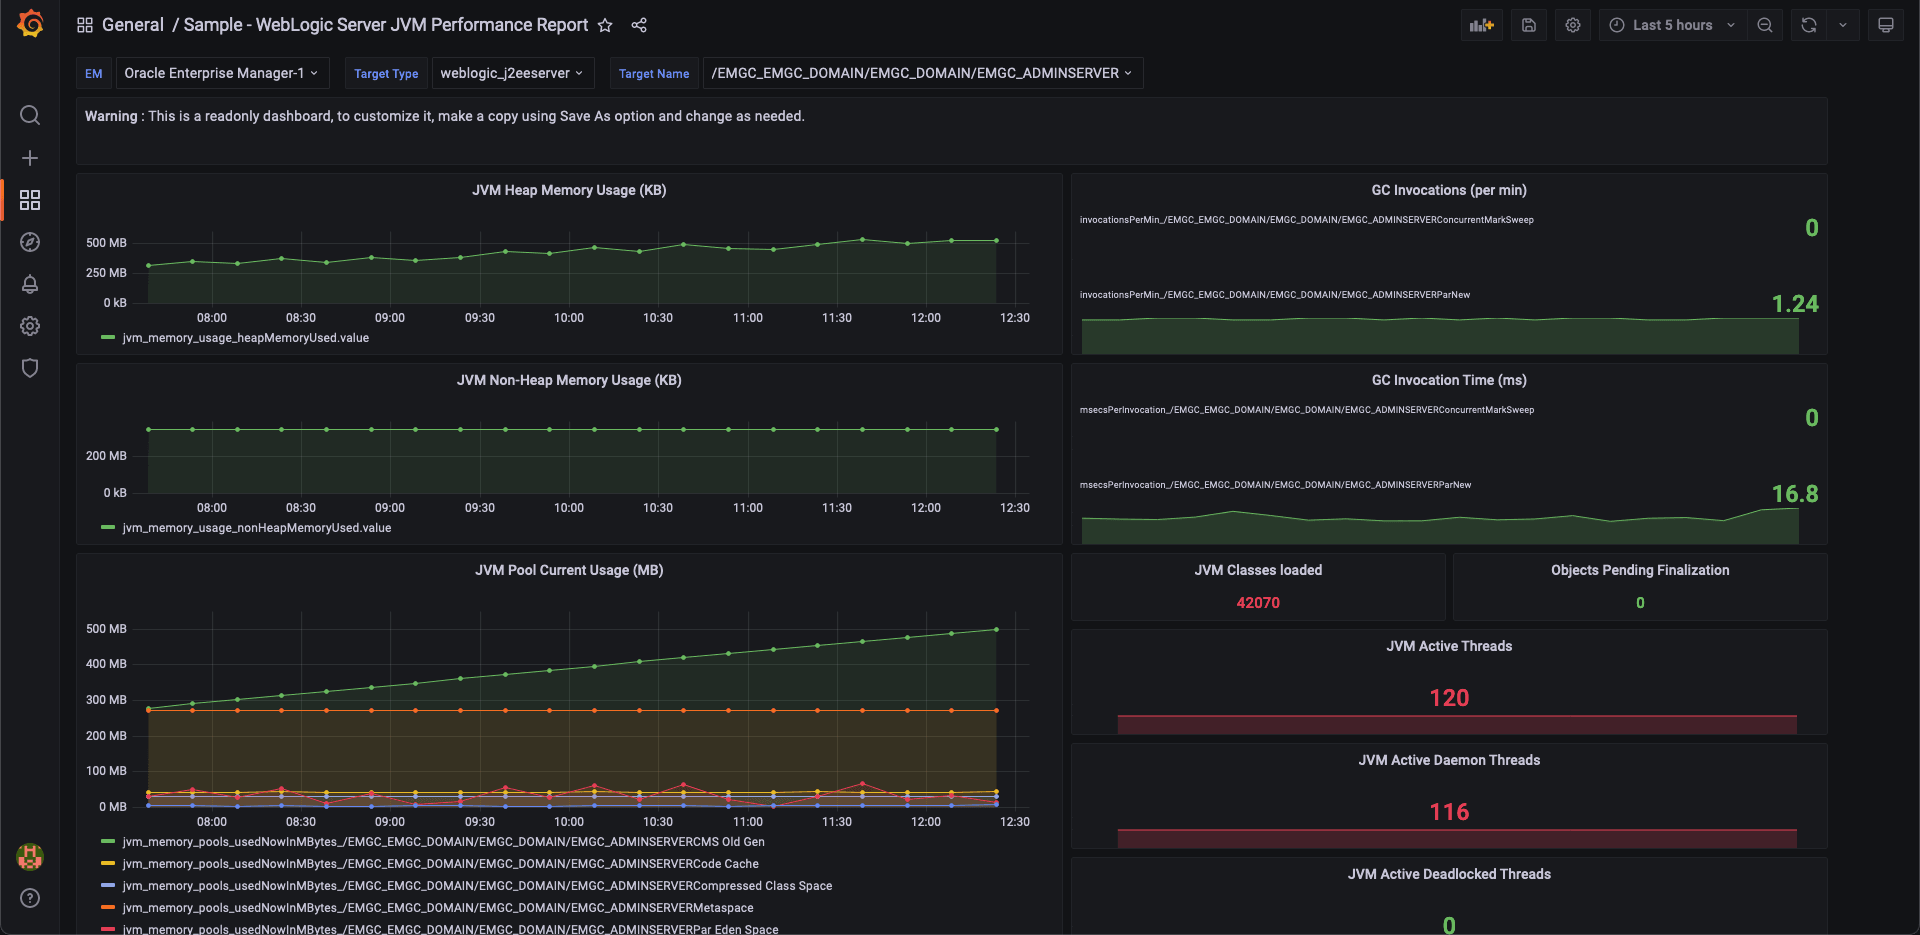Toggle jvm_memory_usage_heapMemoryUsed series in legend
The width and height of the screenshot is (1920, 935).
(x=246, y=338)
